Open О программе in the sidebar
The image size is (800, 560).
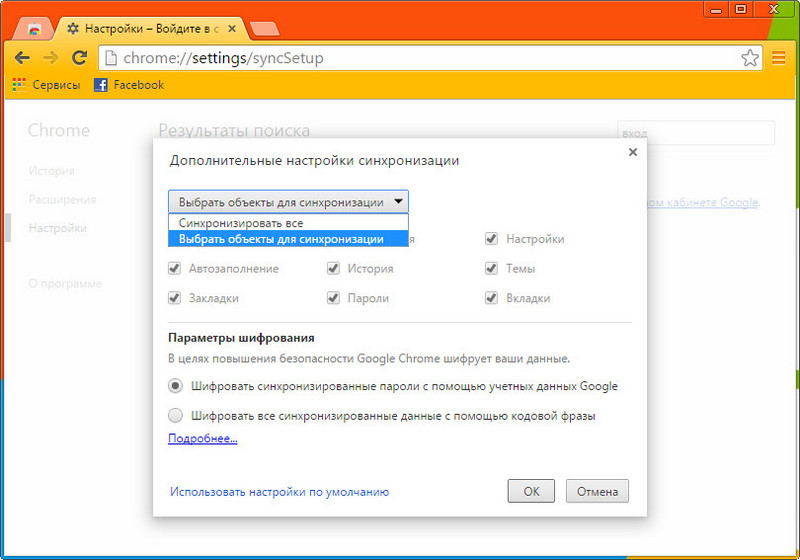(65, 284)
